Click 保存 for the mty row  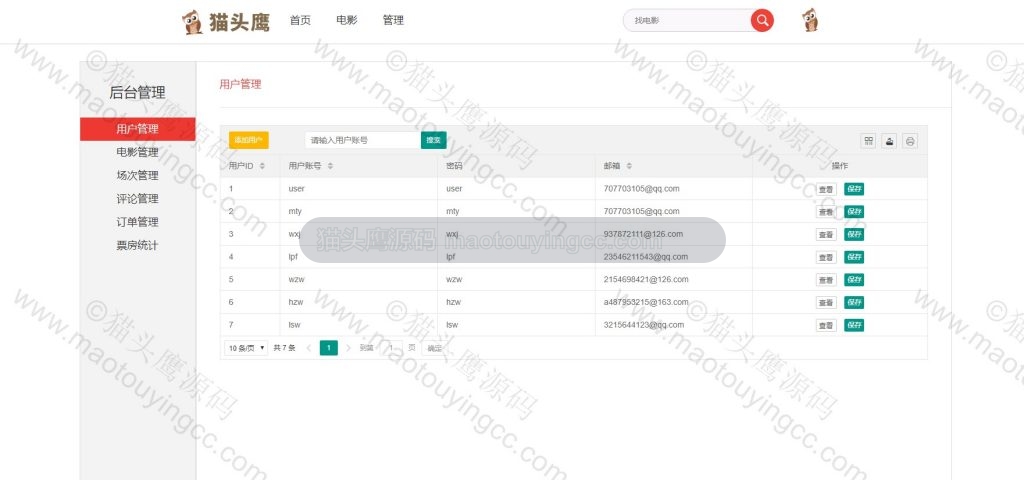[854, 212]
